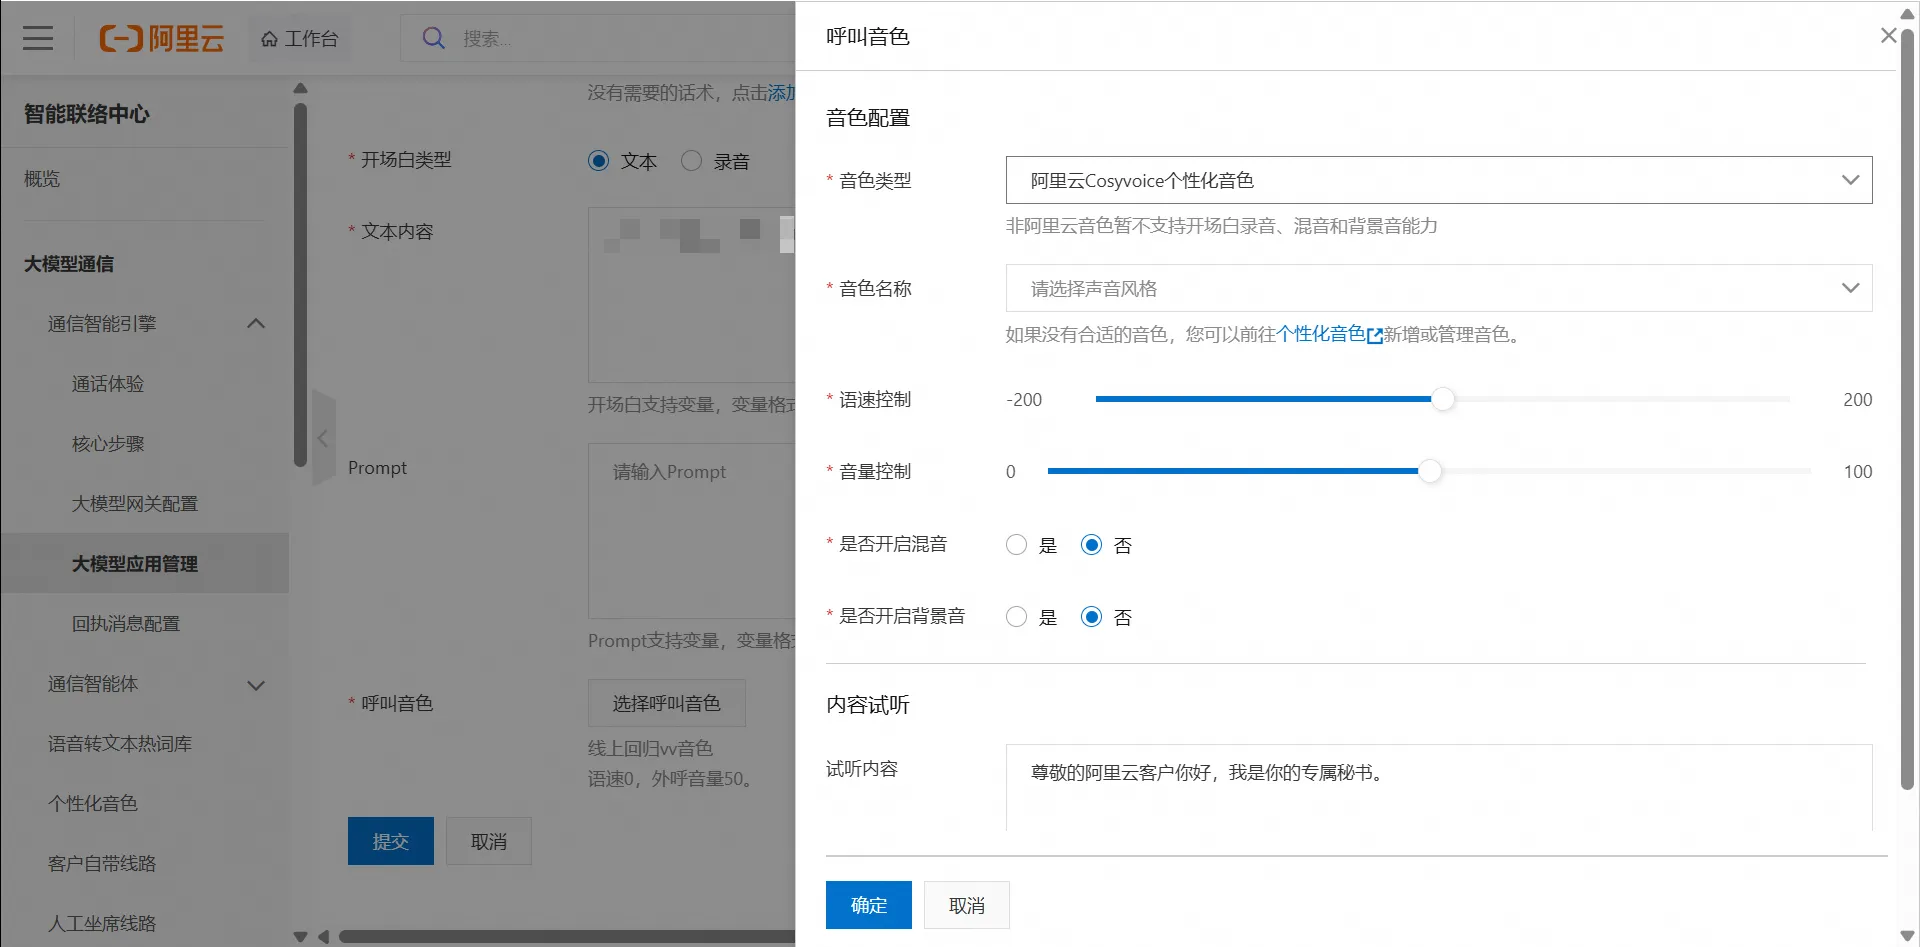Click the horizontal scrollbar left arrow
This screenshot has width=1920, height=947.
(323, 937)
